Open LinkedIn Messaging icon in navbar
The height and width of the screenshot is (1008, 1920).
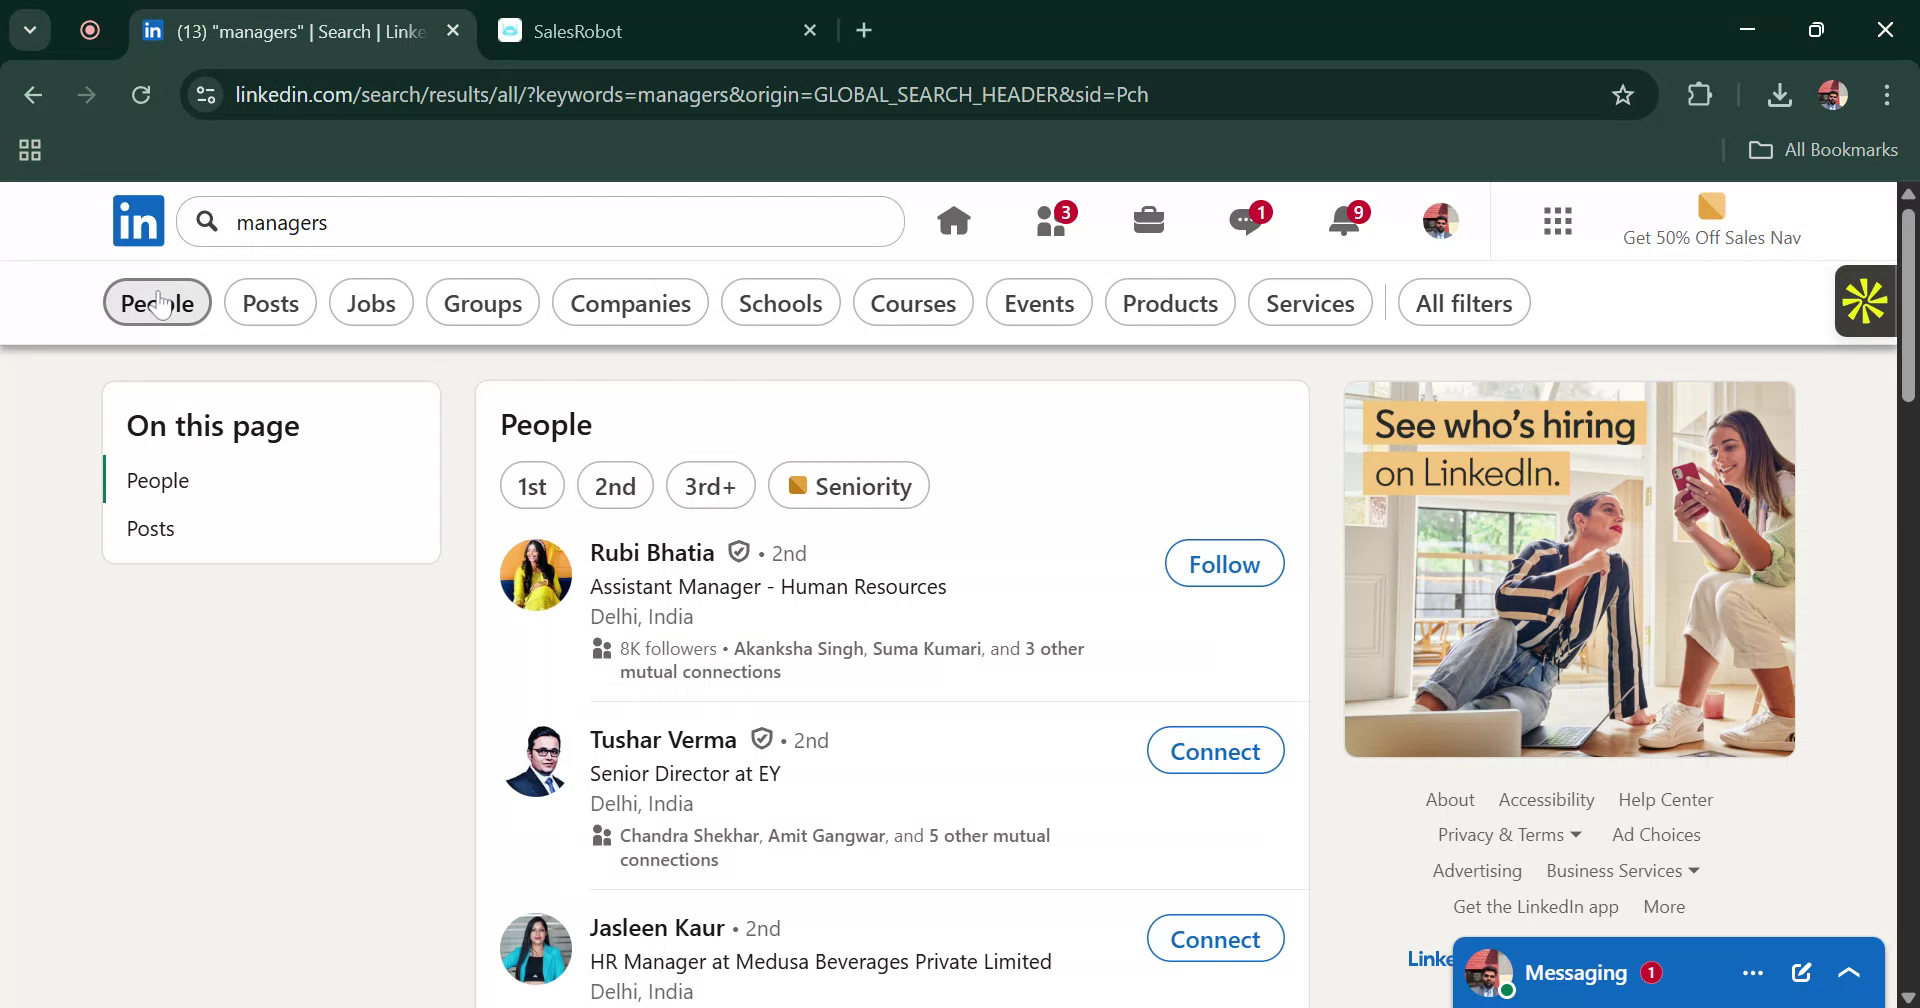point(1246,221)
